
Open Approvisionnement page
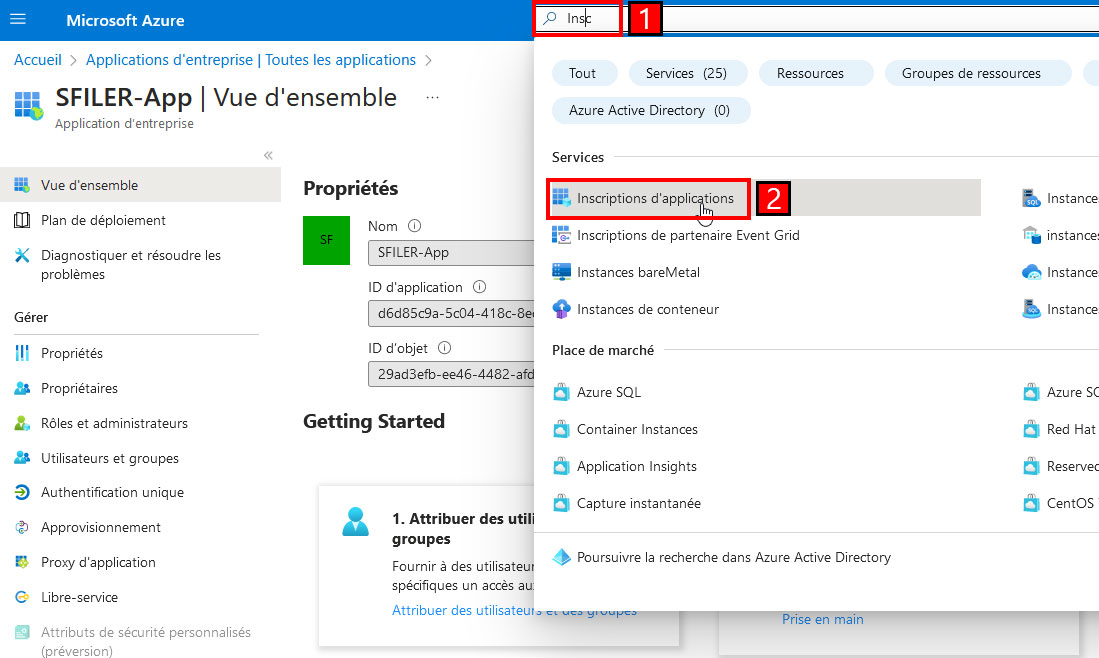click(101, 528)
